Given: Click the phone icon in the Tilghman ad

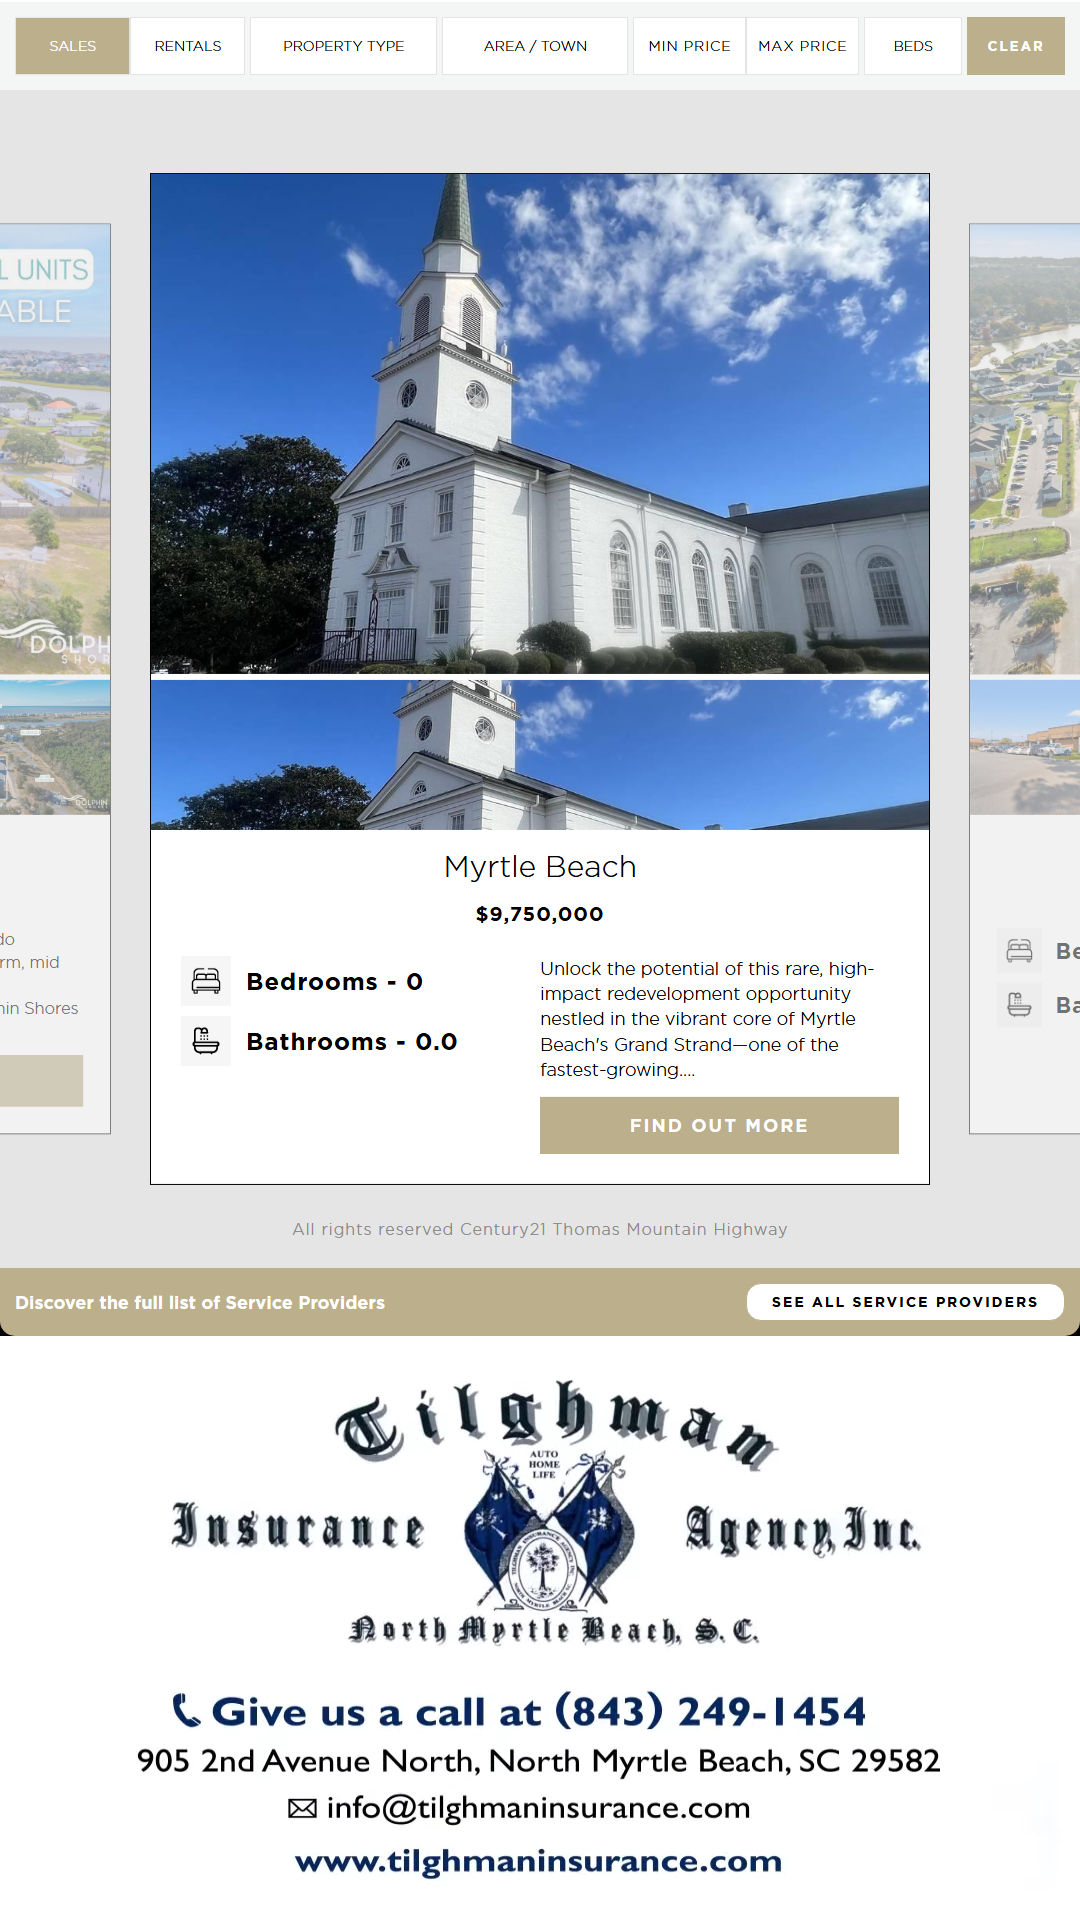Looking at the screenshot, I should [187, 1710].
